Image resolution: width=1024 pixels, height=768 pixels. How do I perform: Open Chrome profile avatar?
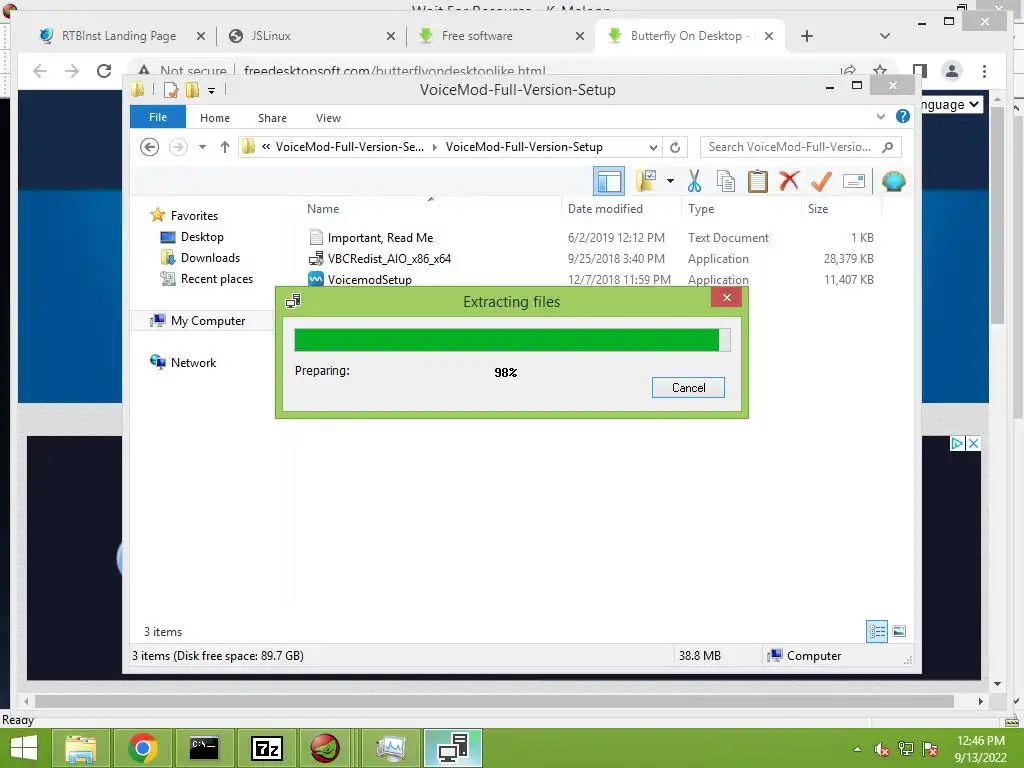pos(952,71)
